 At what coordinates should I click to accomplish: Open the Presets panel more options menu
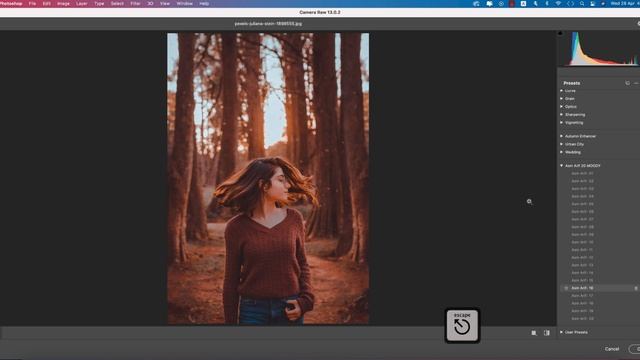(636, 83)
